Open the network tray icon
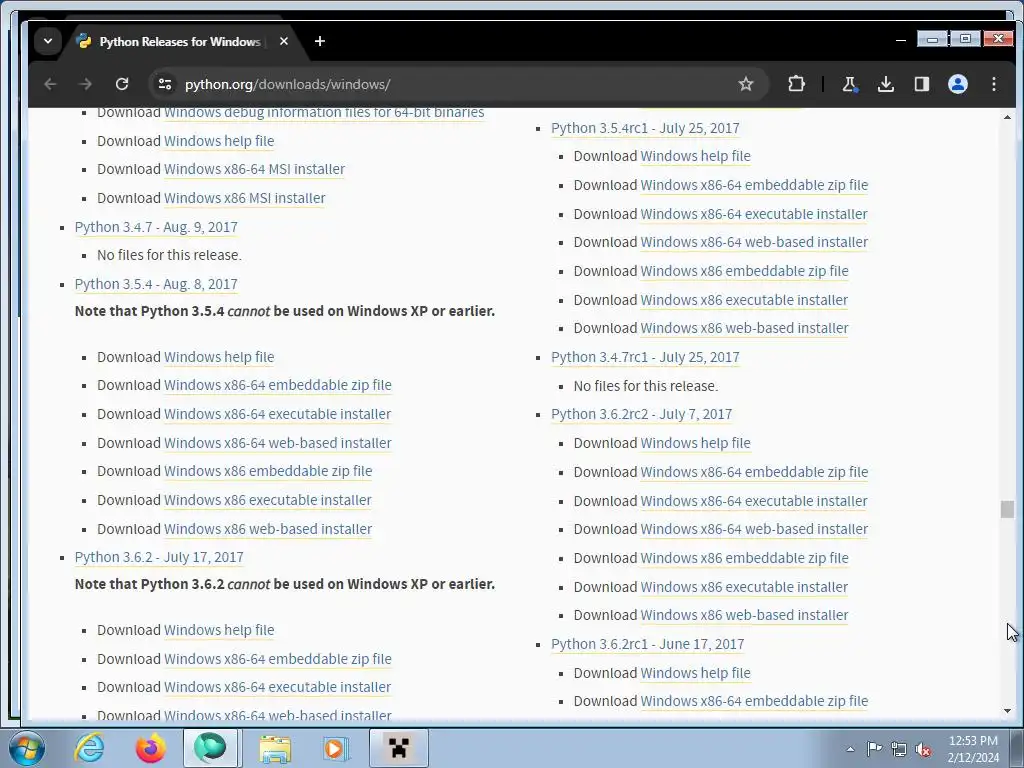 click(899, 749)
